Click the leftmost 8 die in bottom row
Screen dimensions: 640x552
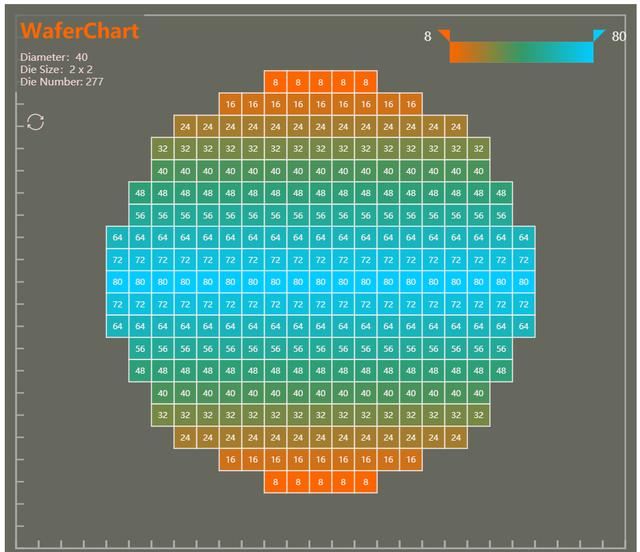pyautogui.click(x=276, y=482)
